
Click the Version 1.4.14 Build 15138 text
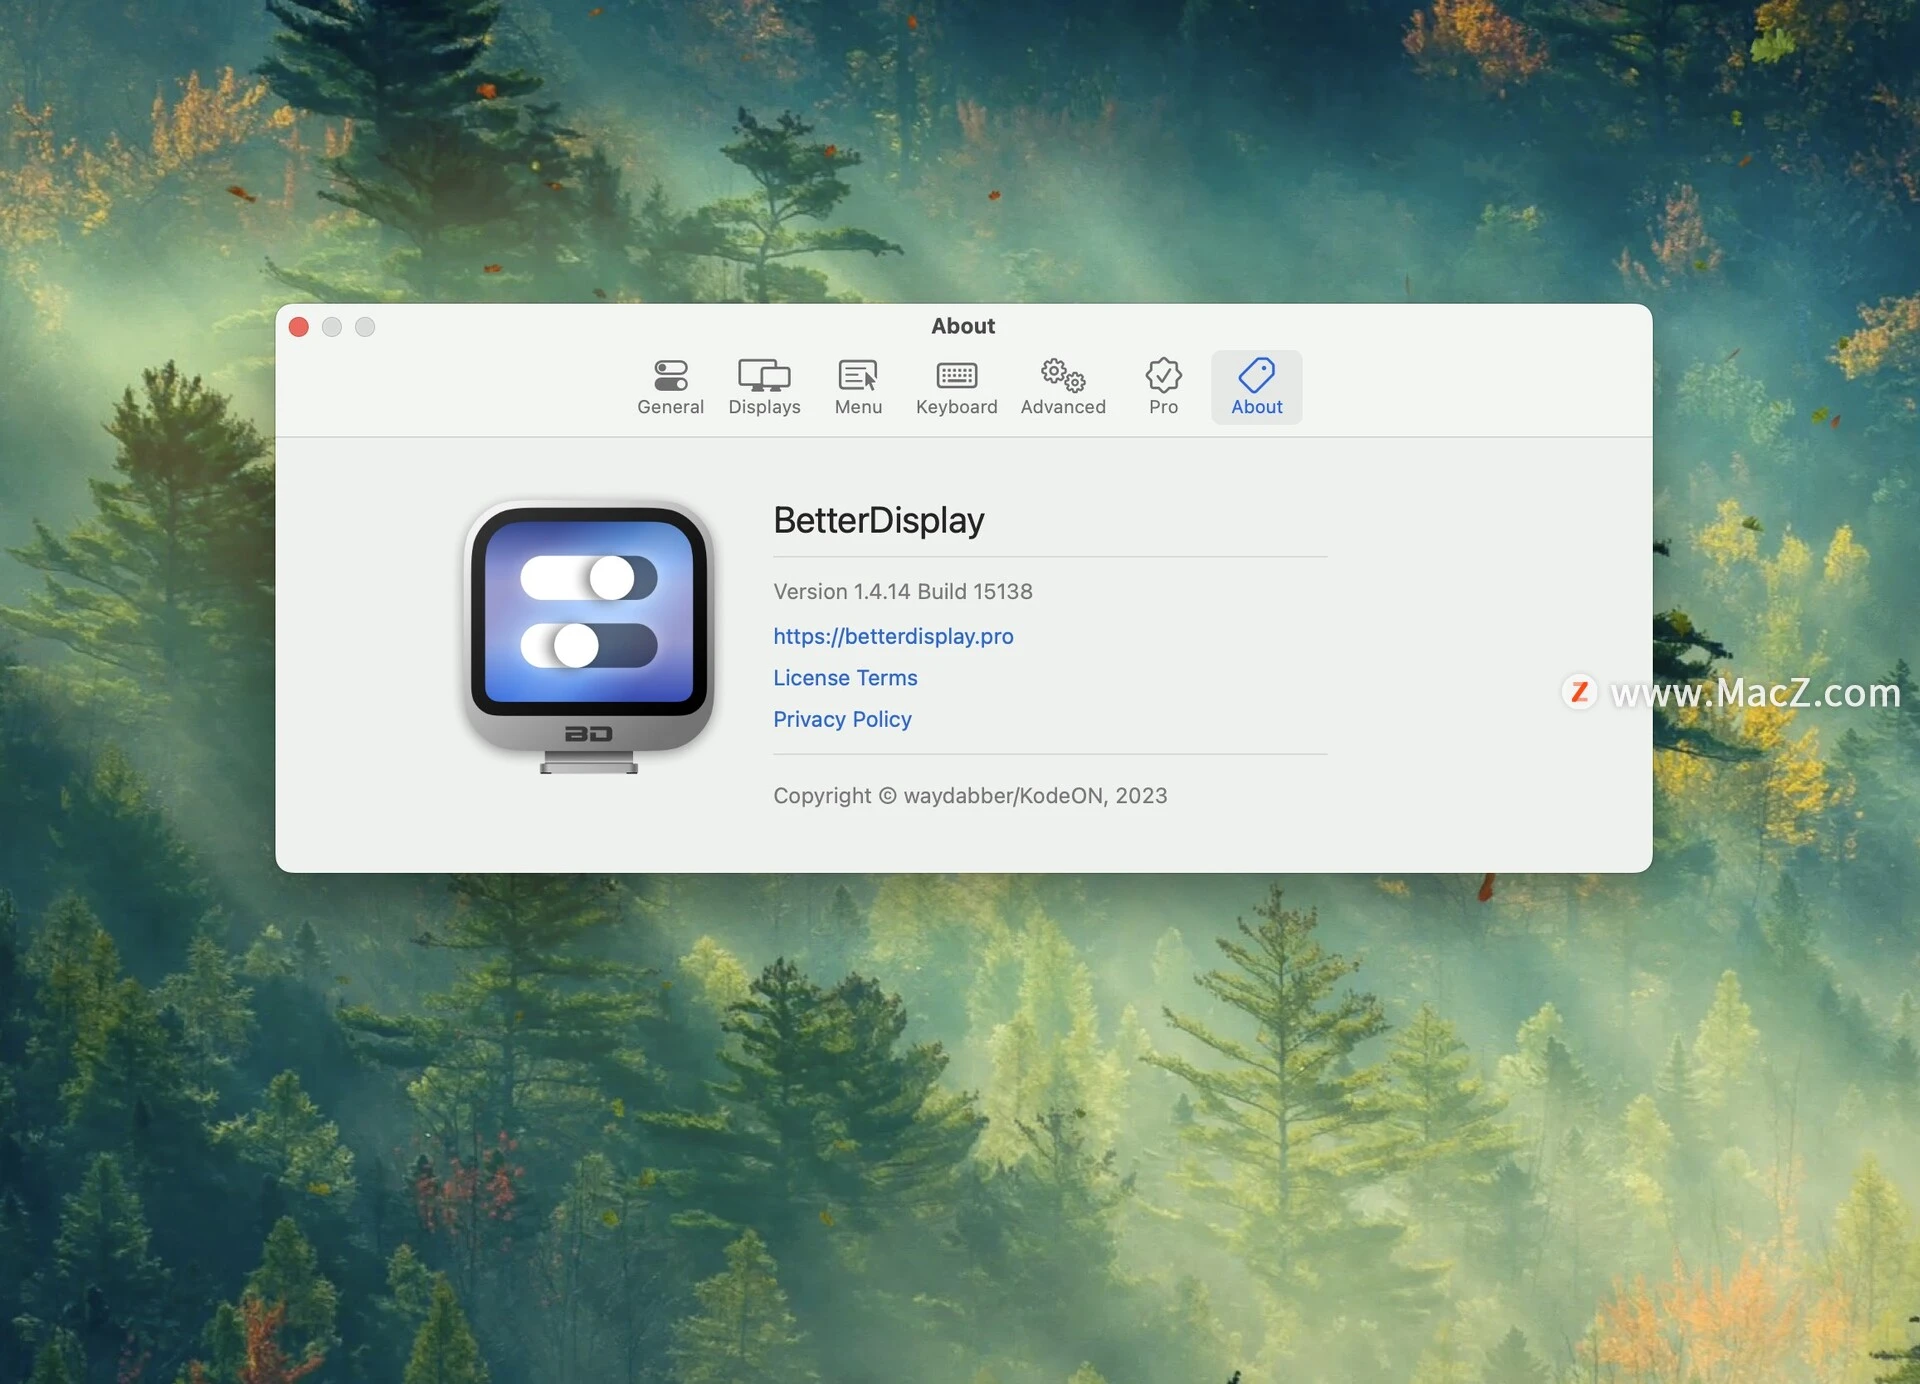click(902, 592)
